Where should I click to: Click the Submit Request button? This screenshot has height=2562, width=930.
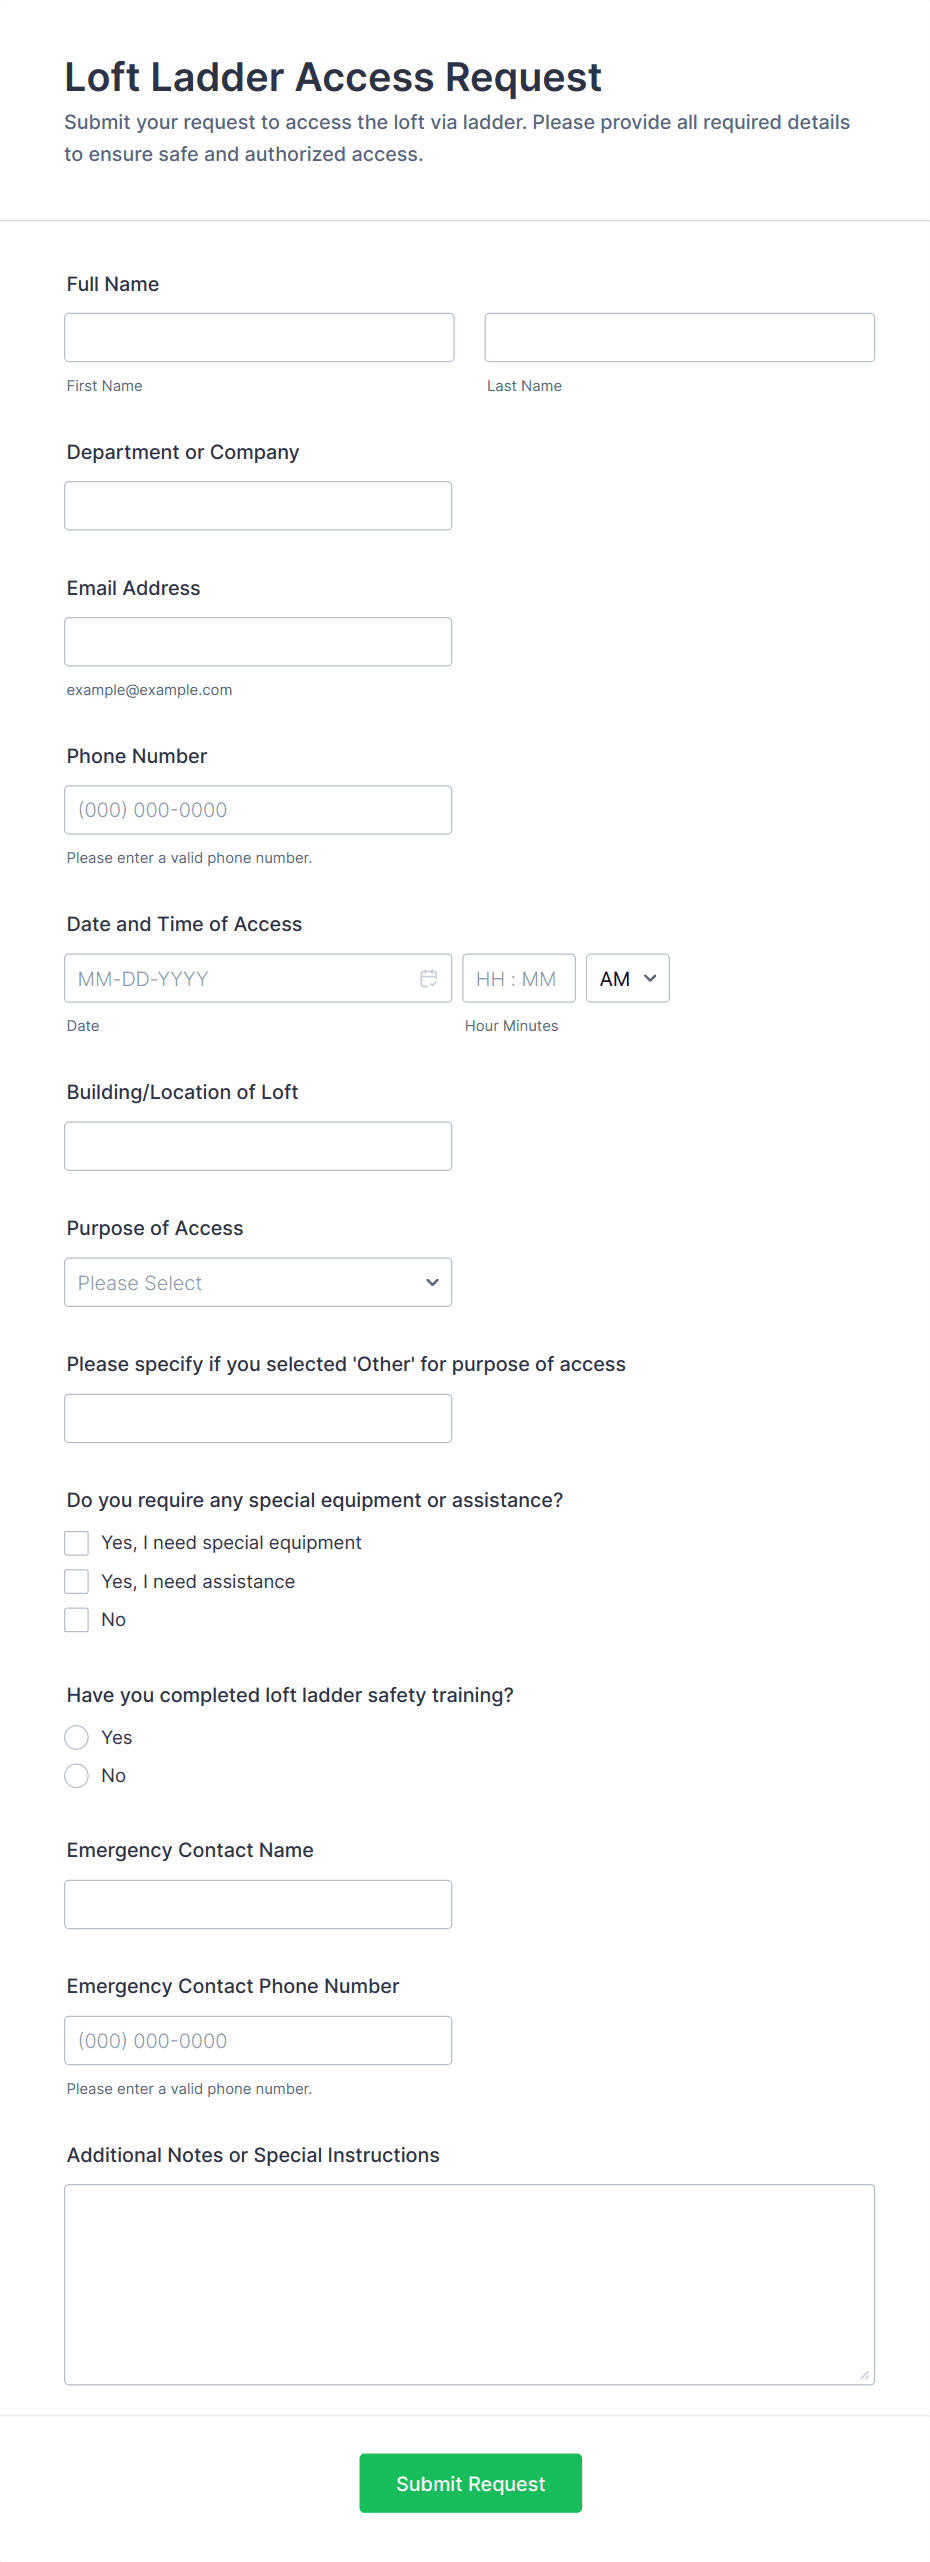click(x=470, y=2482)
